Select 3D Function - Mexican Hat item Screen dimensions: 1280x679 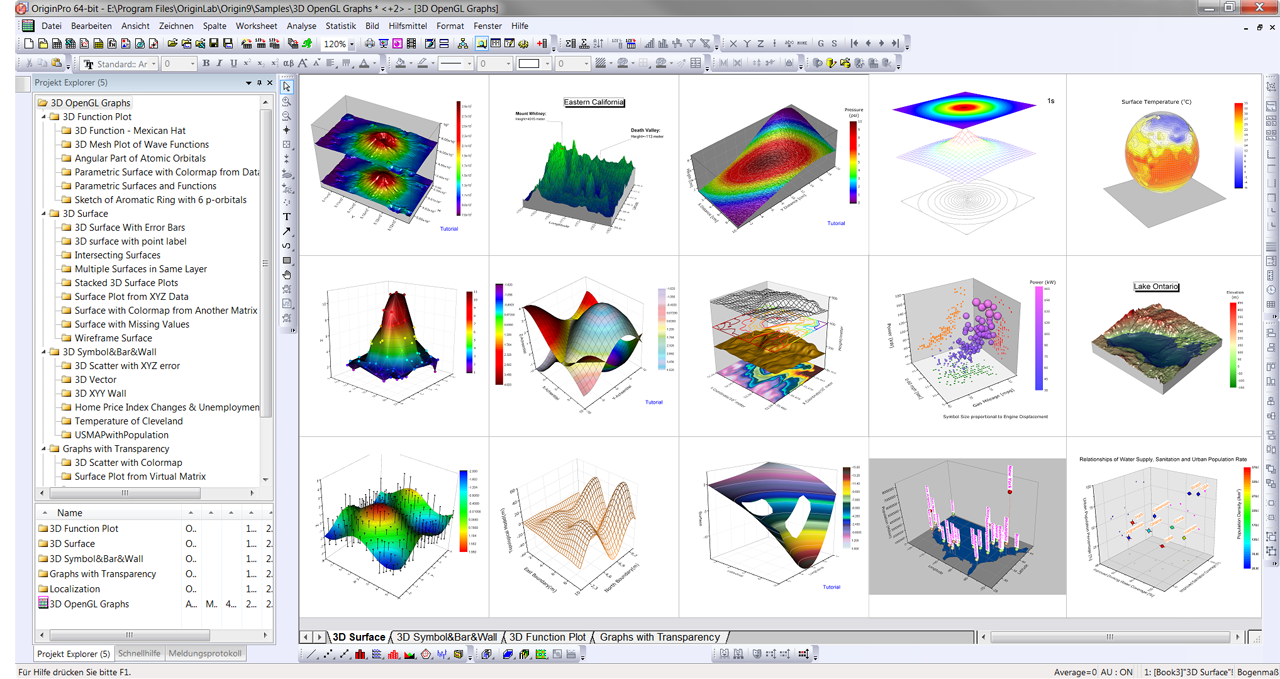click(x=130, y=130)
